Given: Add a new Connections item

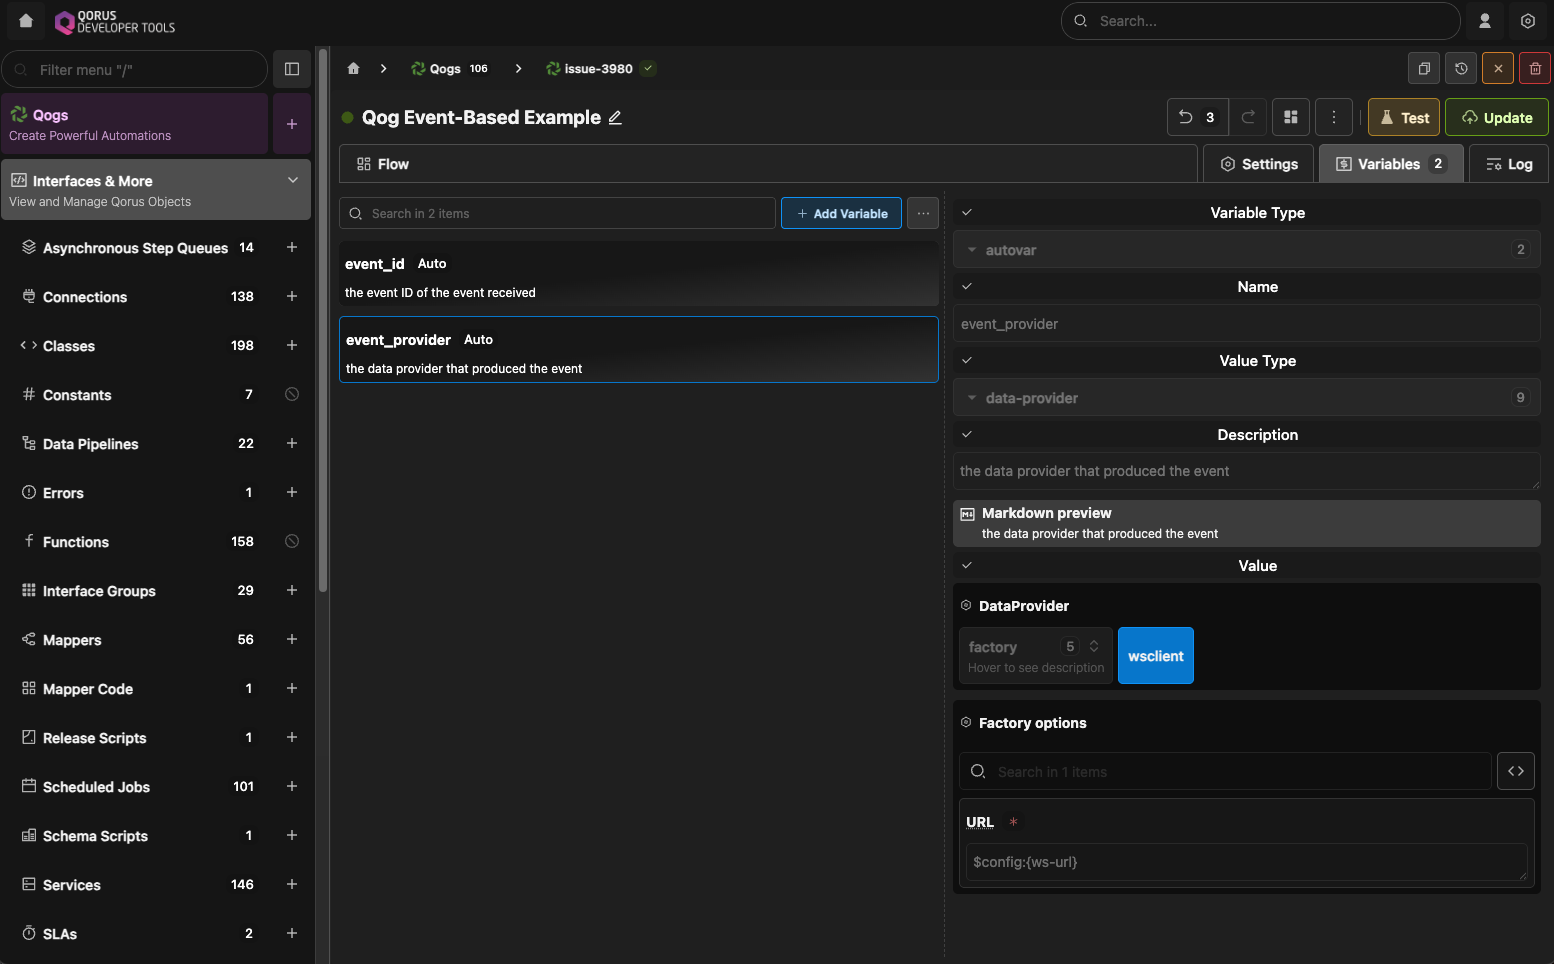Looking at the screenshot, I should (292, 296).
